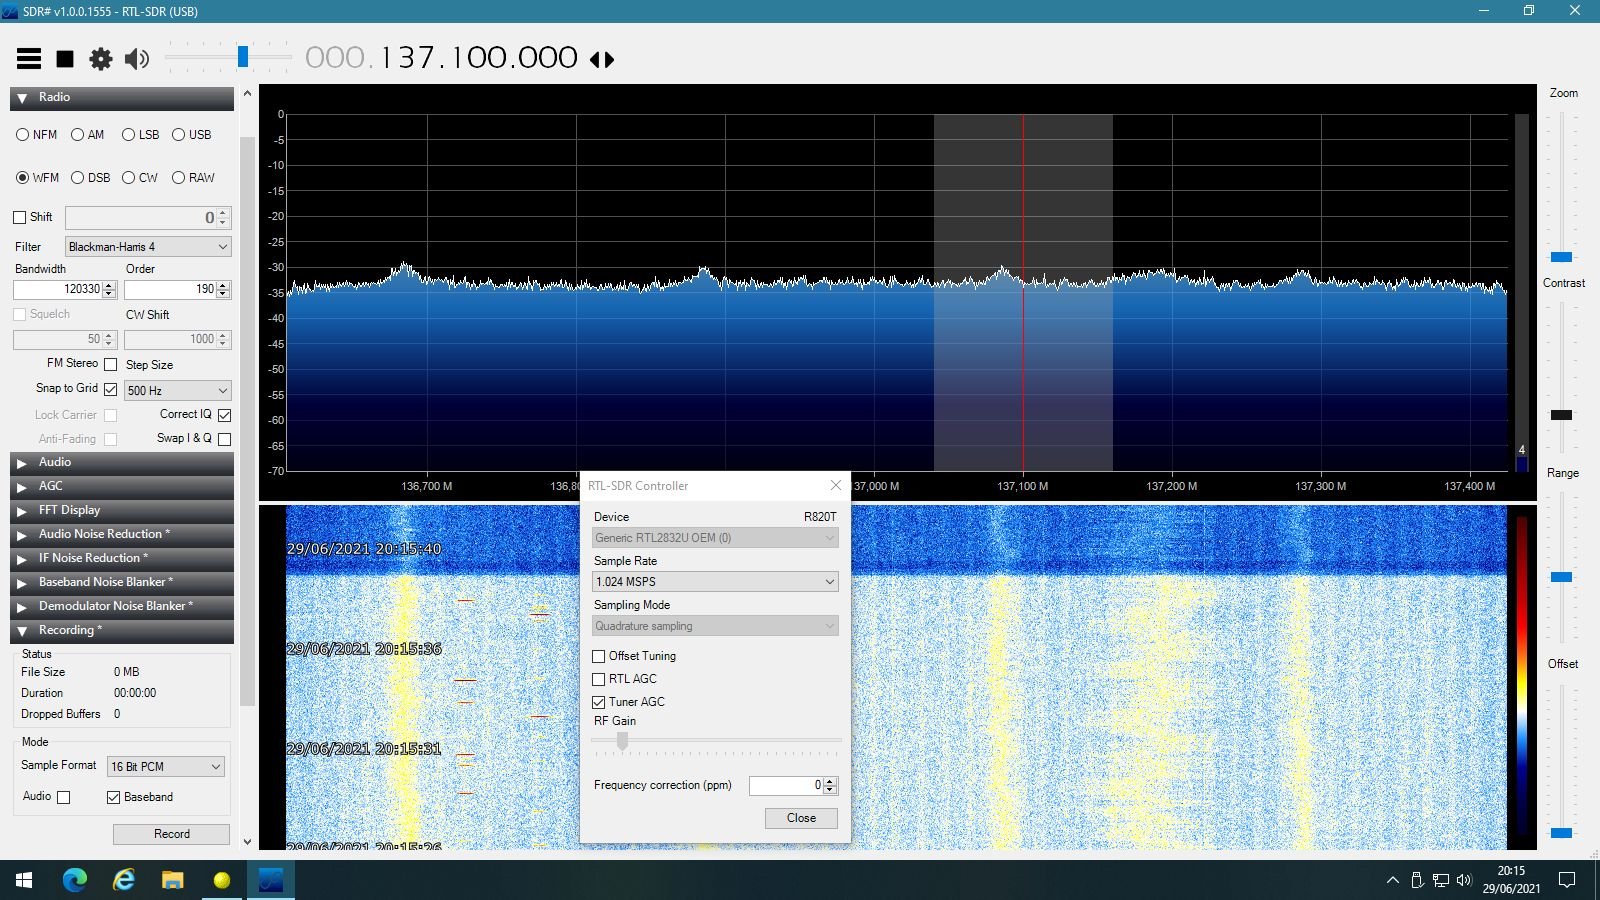Click the Close button in controller dialog
Image resolution: width=1600 pixels, height=900 pixels.
[801, 818]
